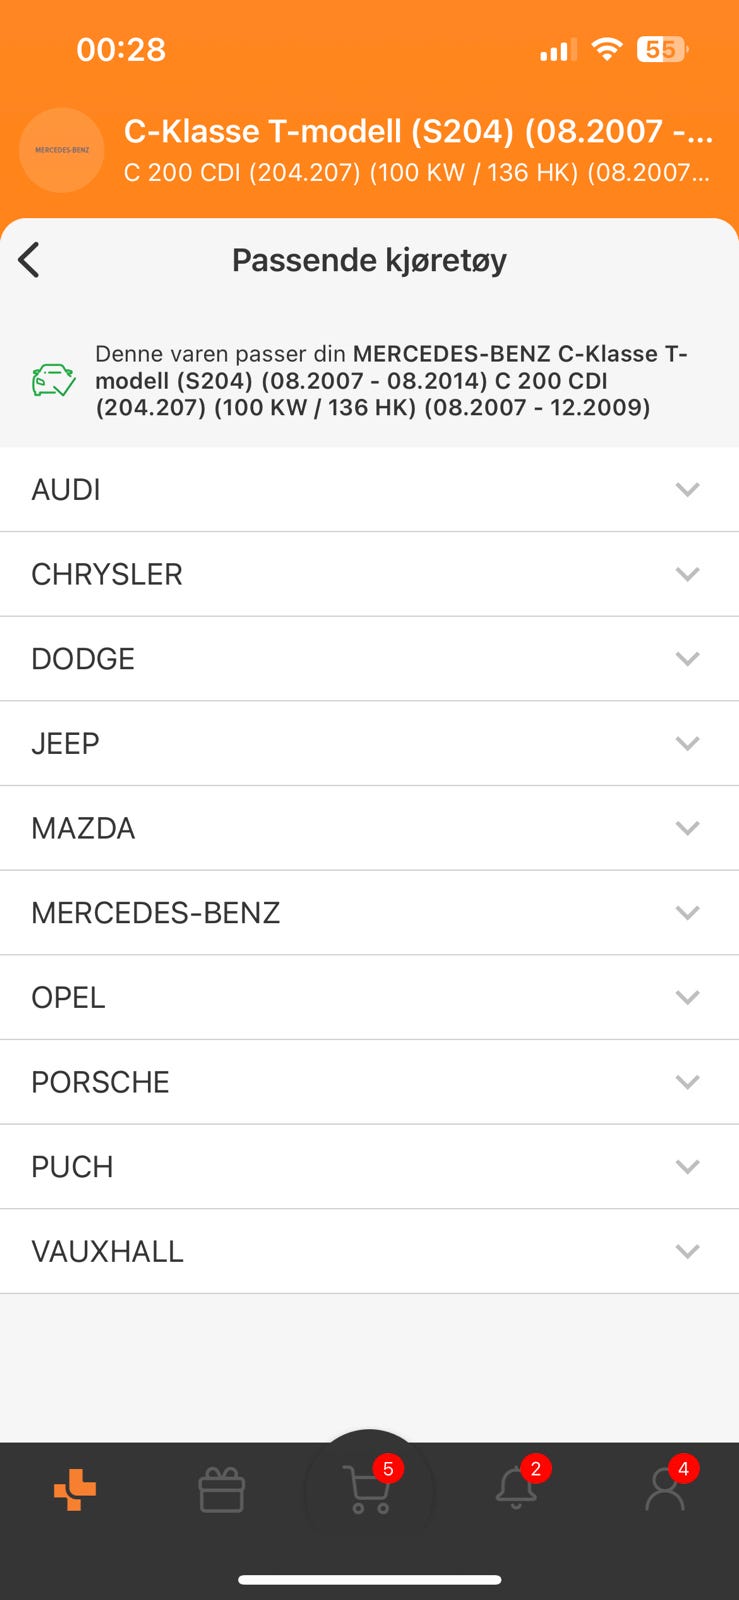Expand the CHRYSLER row chevron
The image size is (739, 1600).
[687, 574]
